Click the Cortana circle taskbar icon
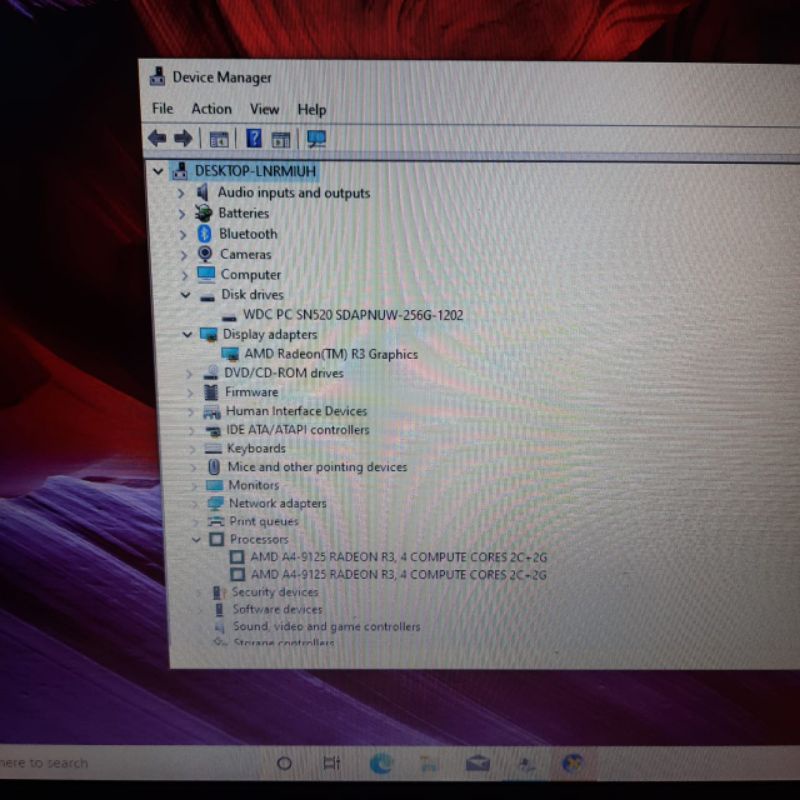 point(284,763)
